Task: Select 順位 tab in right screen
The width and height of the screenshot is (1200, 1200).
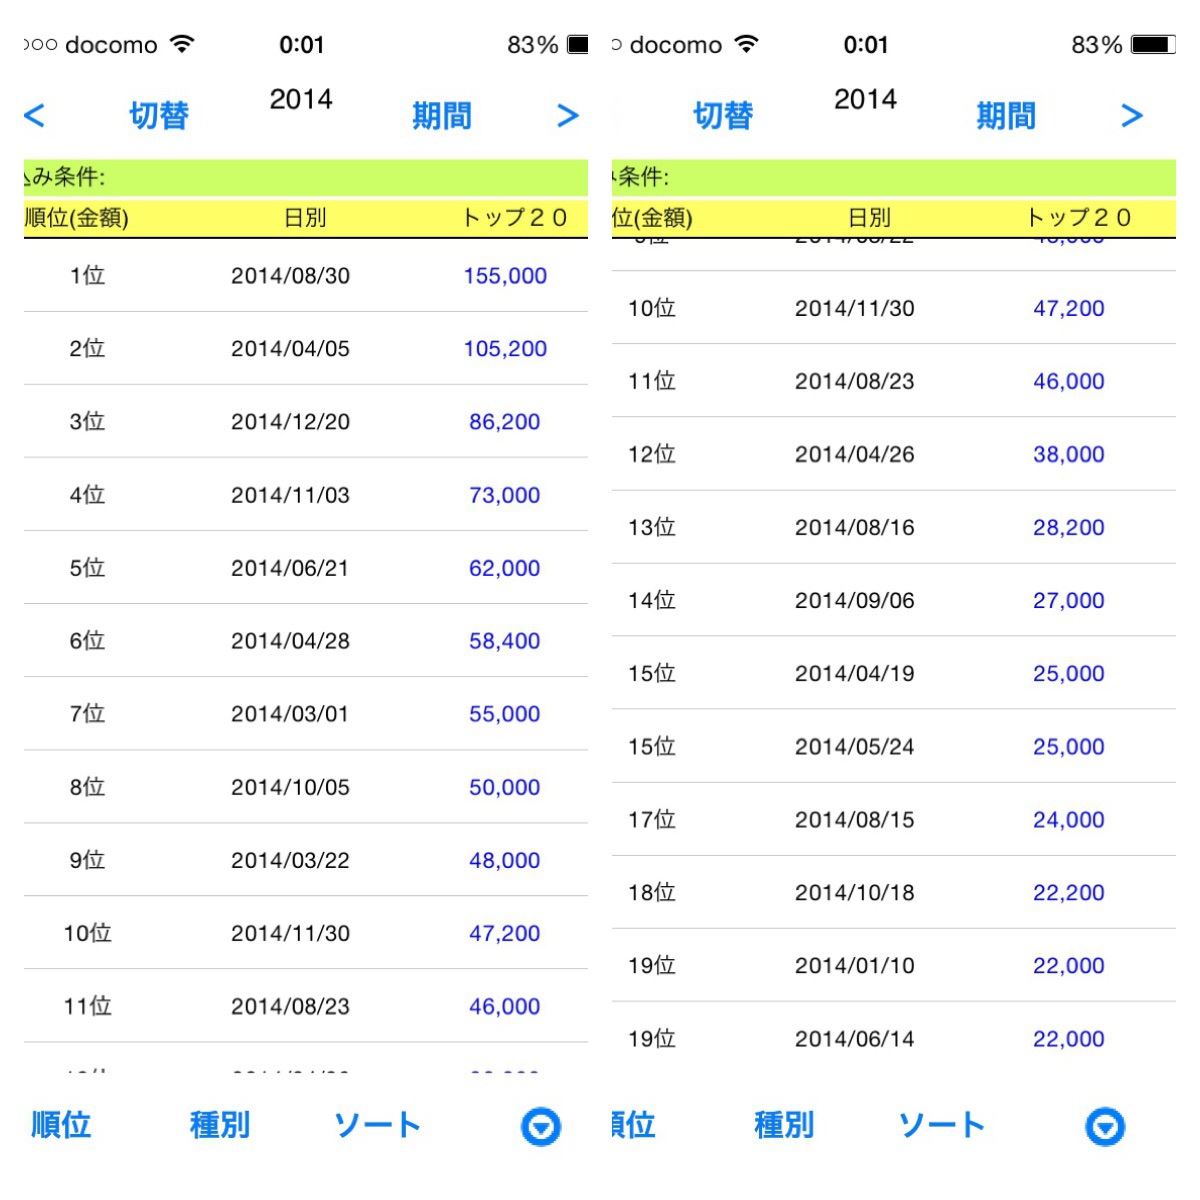Action: pyautogui.click(x=634, y=1125)
